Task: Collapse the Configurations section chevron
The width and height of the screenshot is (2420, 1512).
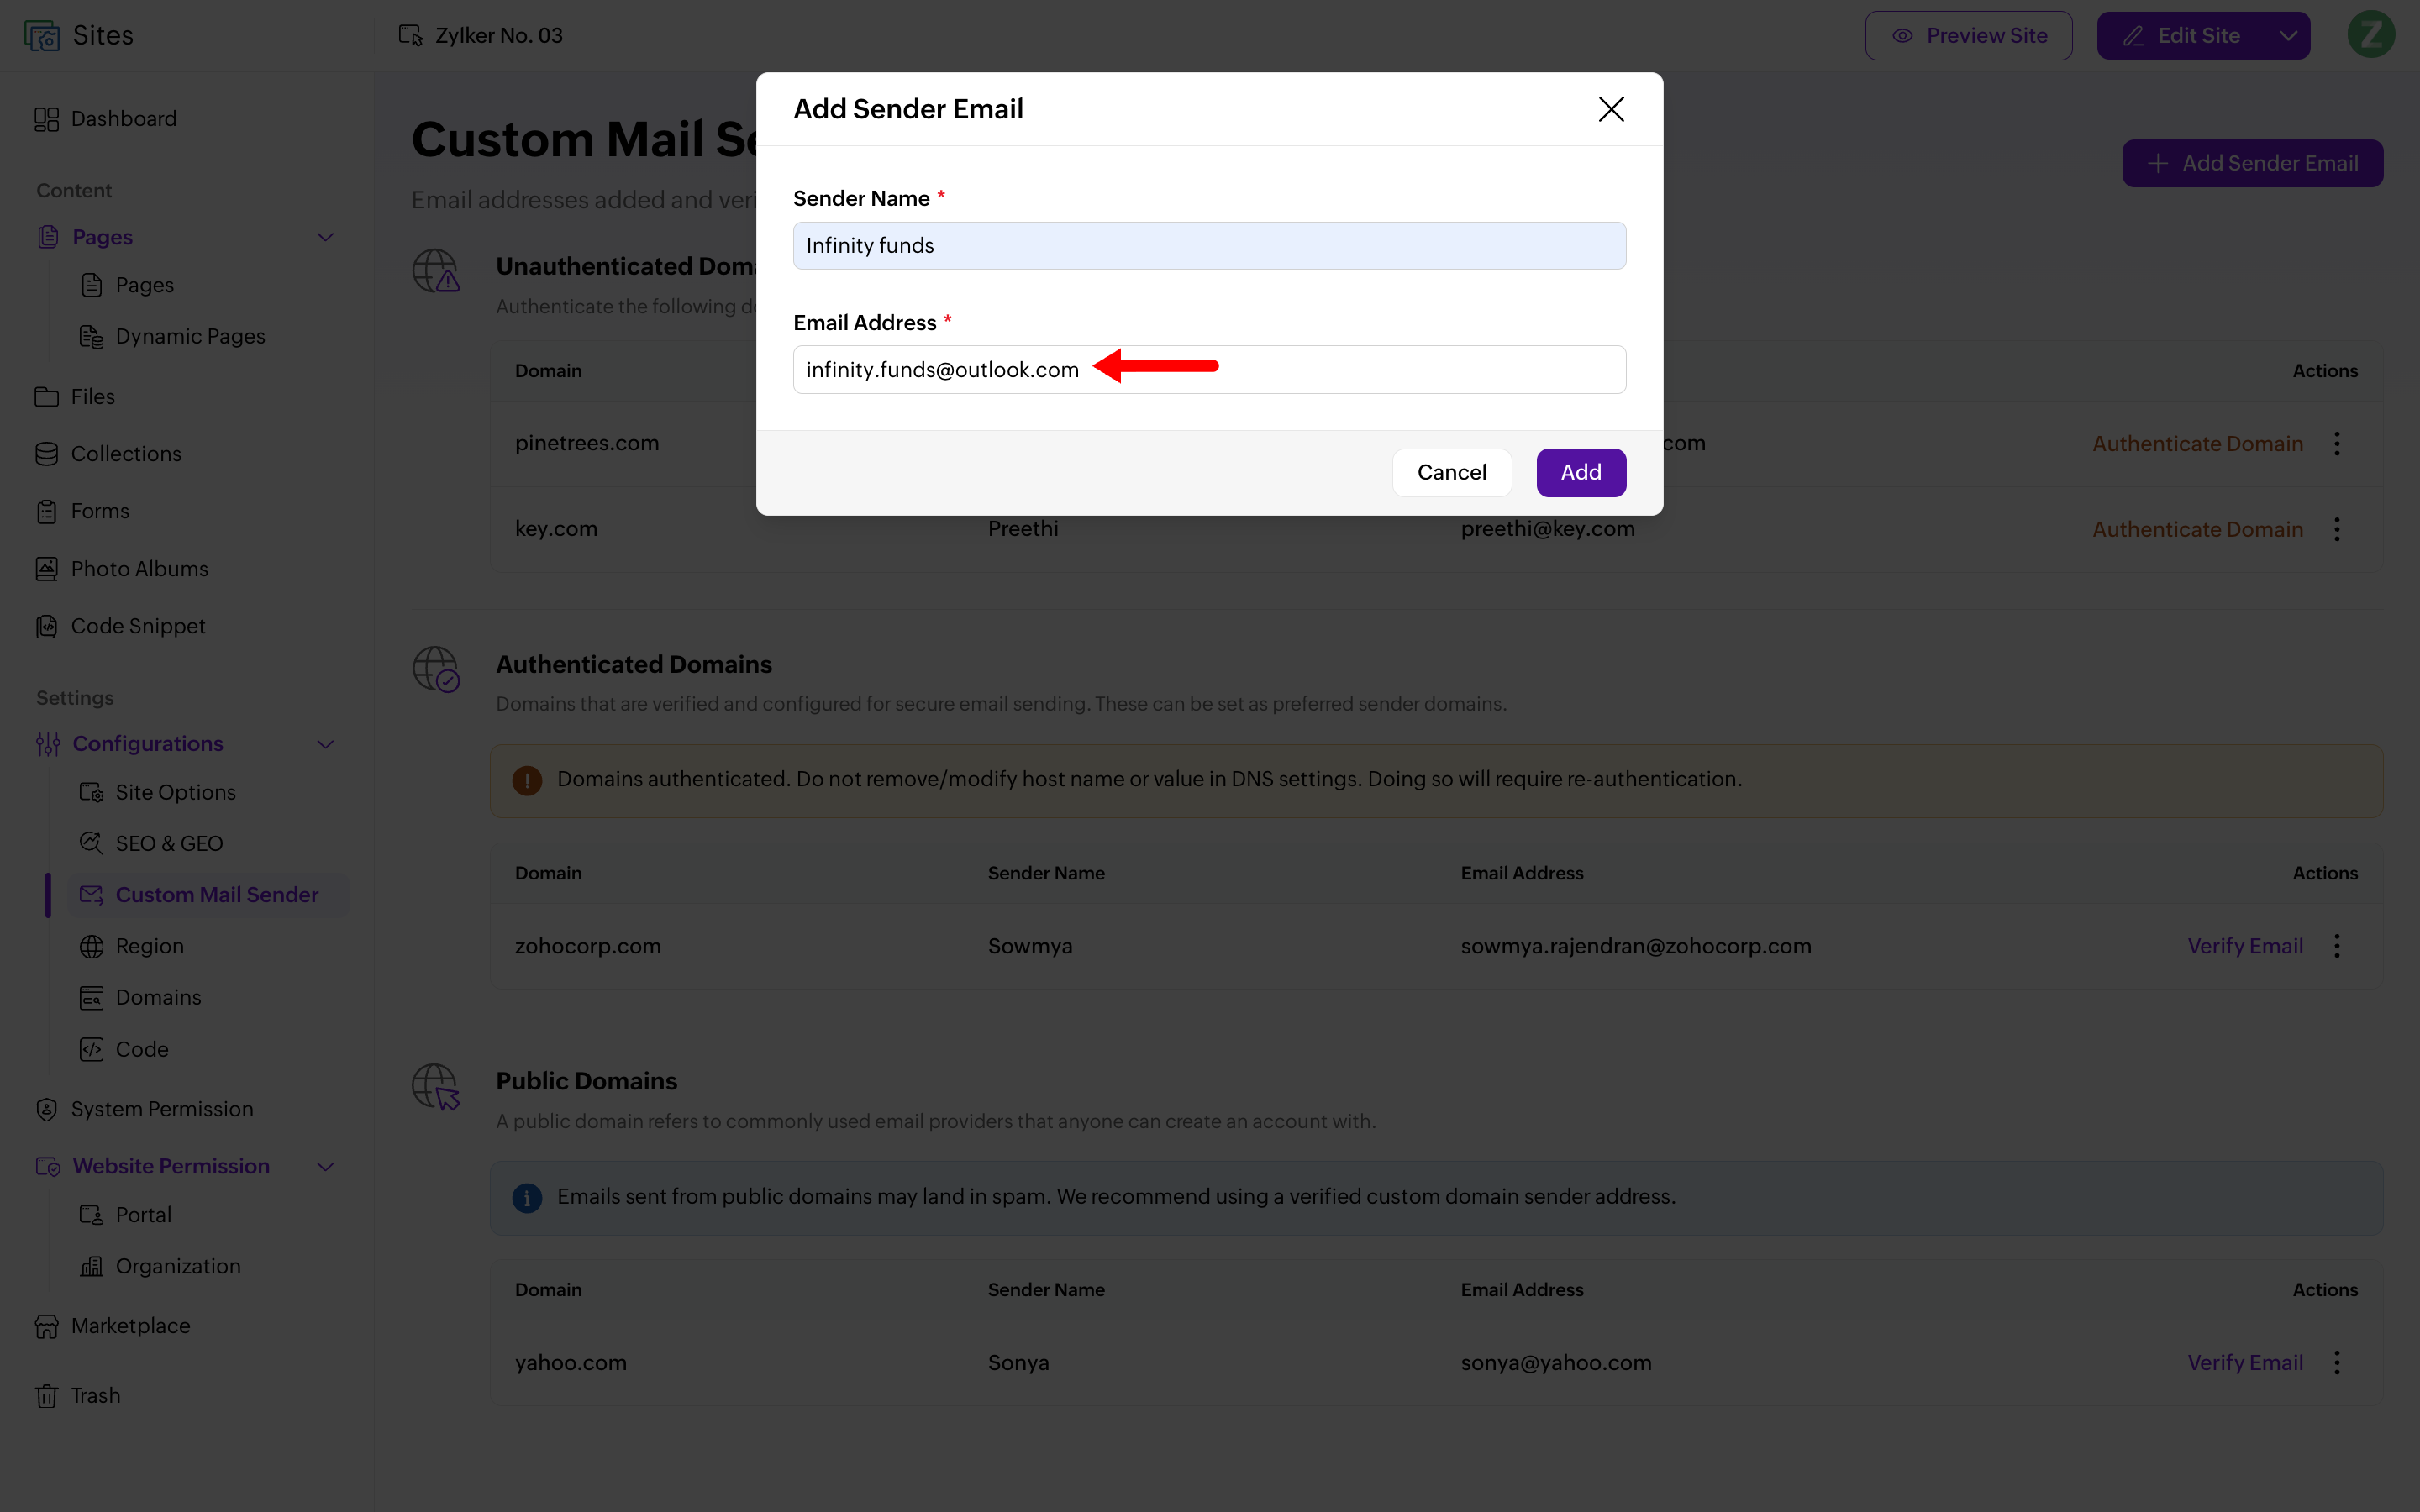Action: [325, 744]
